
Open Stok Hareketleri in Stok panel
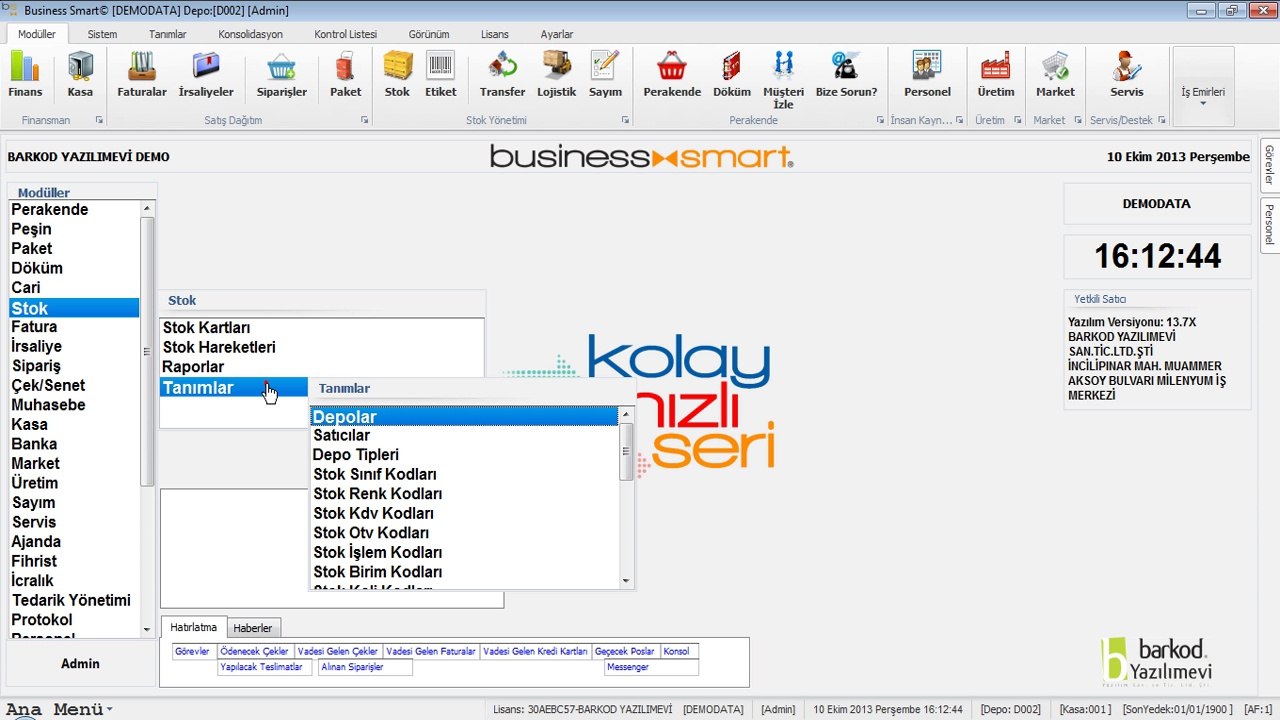(x=322, y=347)
